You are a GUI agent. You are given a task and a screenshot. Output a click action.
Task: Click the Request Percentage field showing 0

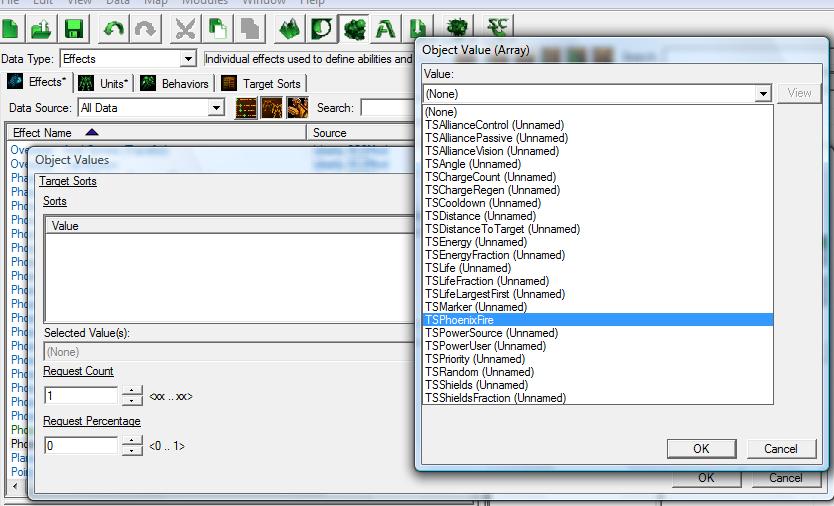click(81, 445)
